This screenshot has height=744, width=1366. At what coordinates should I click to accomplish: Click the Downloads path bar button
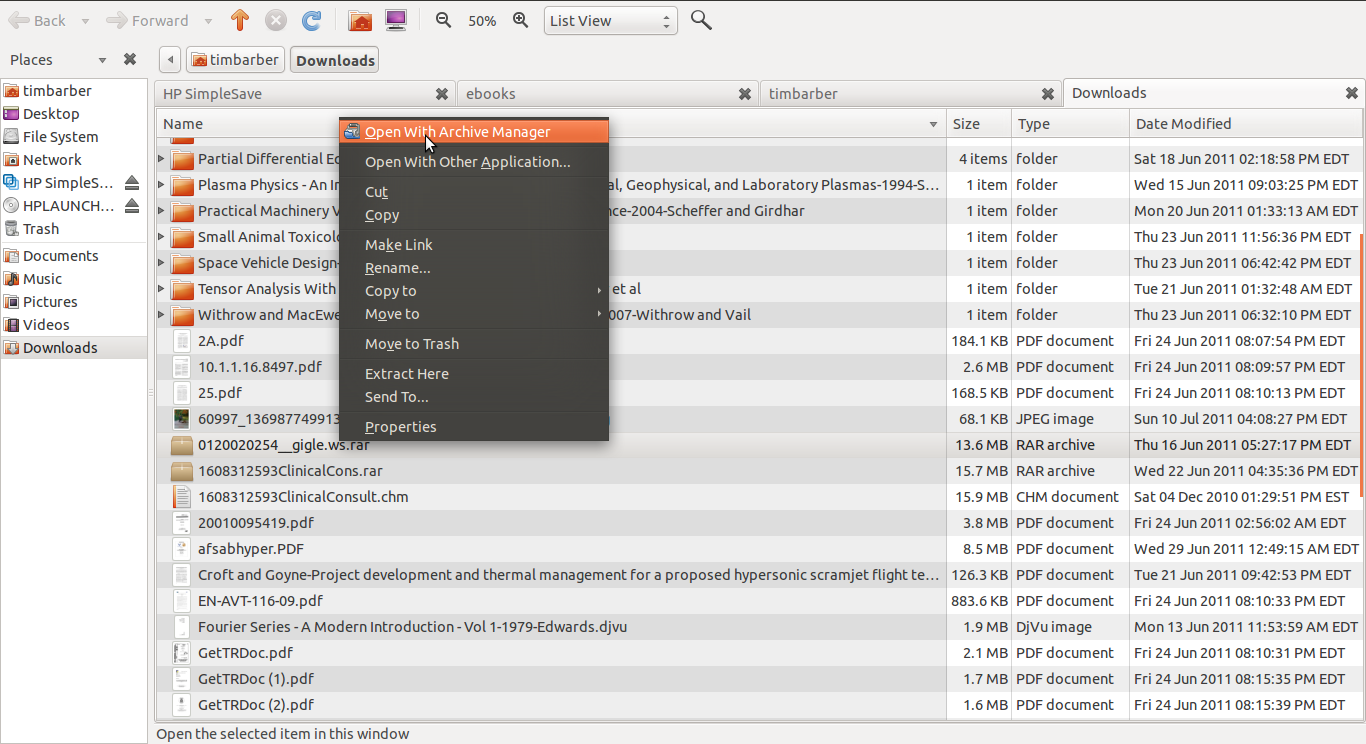335,60
